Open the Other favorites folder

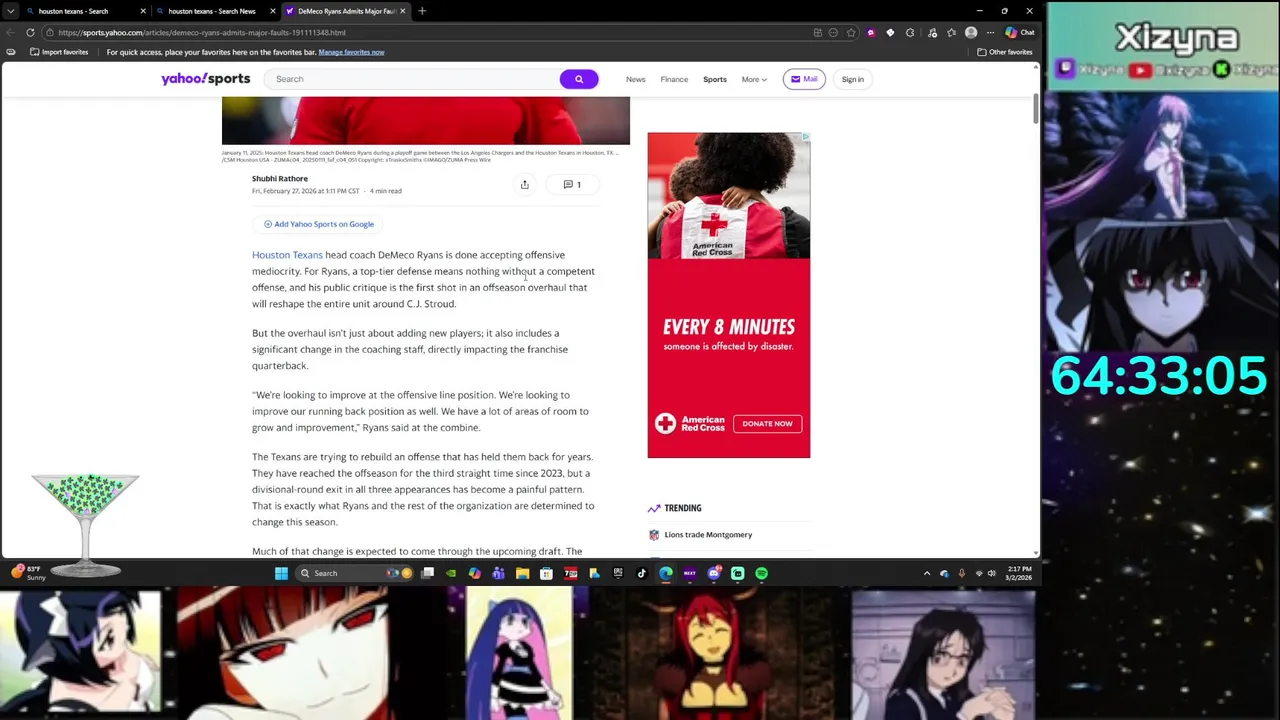pos(1005,52)
